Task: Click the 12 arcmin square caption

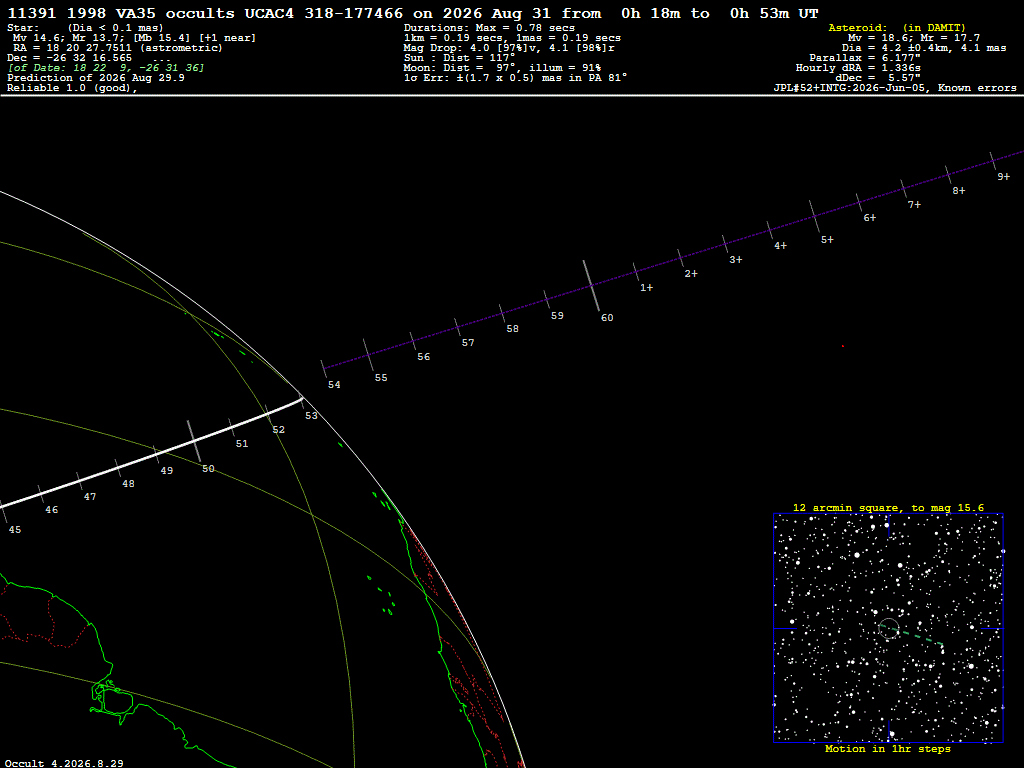Action: [x=888, y=507]
